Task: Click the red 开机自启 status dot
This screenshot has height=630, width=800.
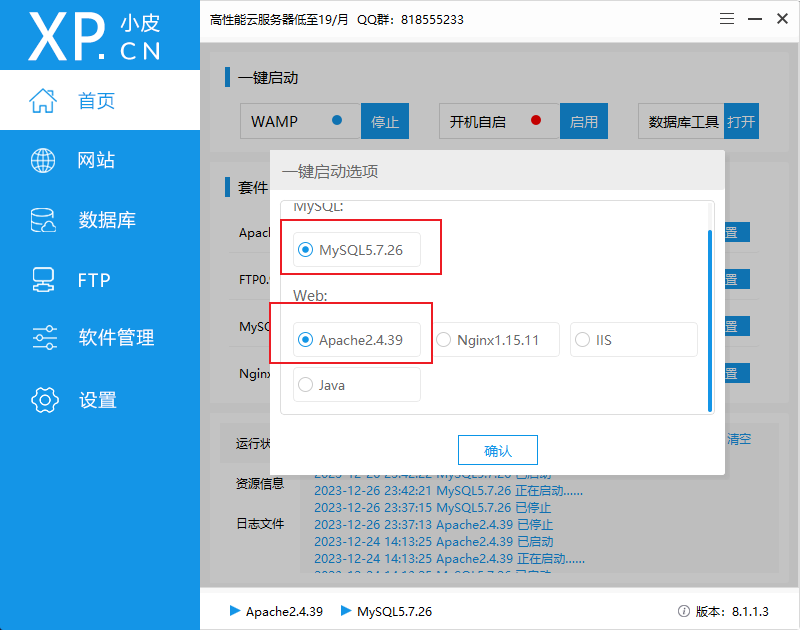Action: click(536, 120)
